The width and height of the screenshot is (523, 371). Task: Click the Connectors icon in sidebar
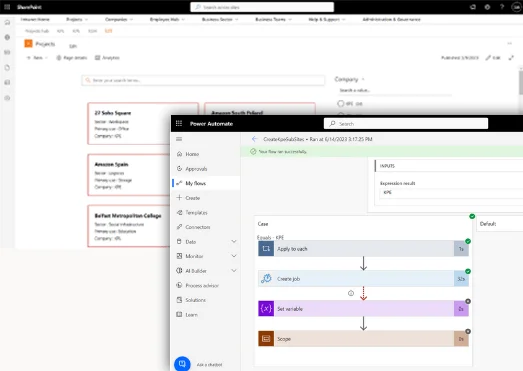pyautogui.click(x=179, y=227)
